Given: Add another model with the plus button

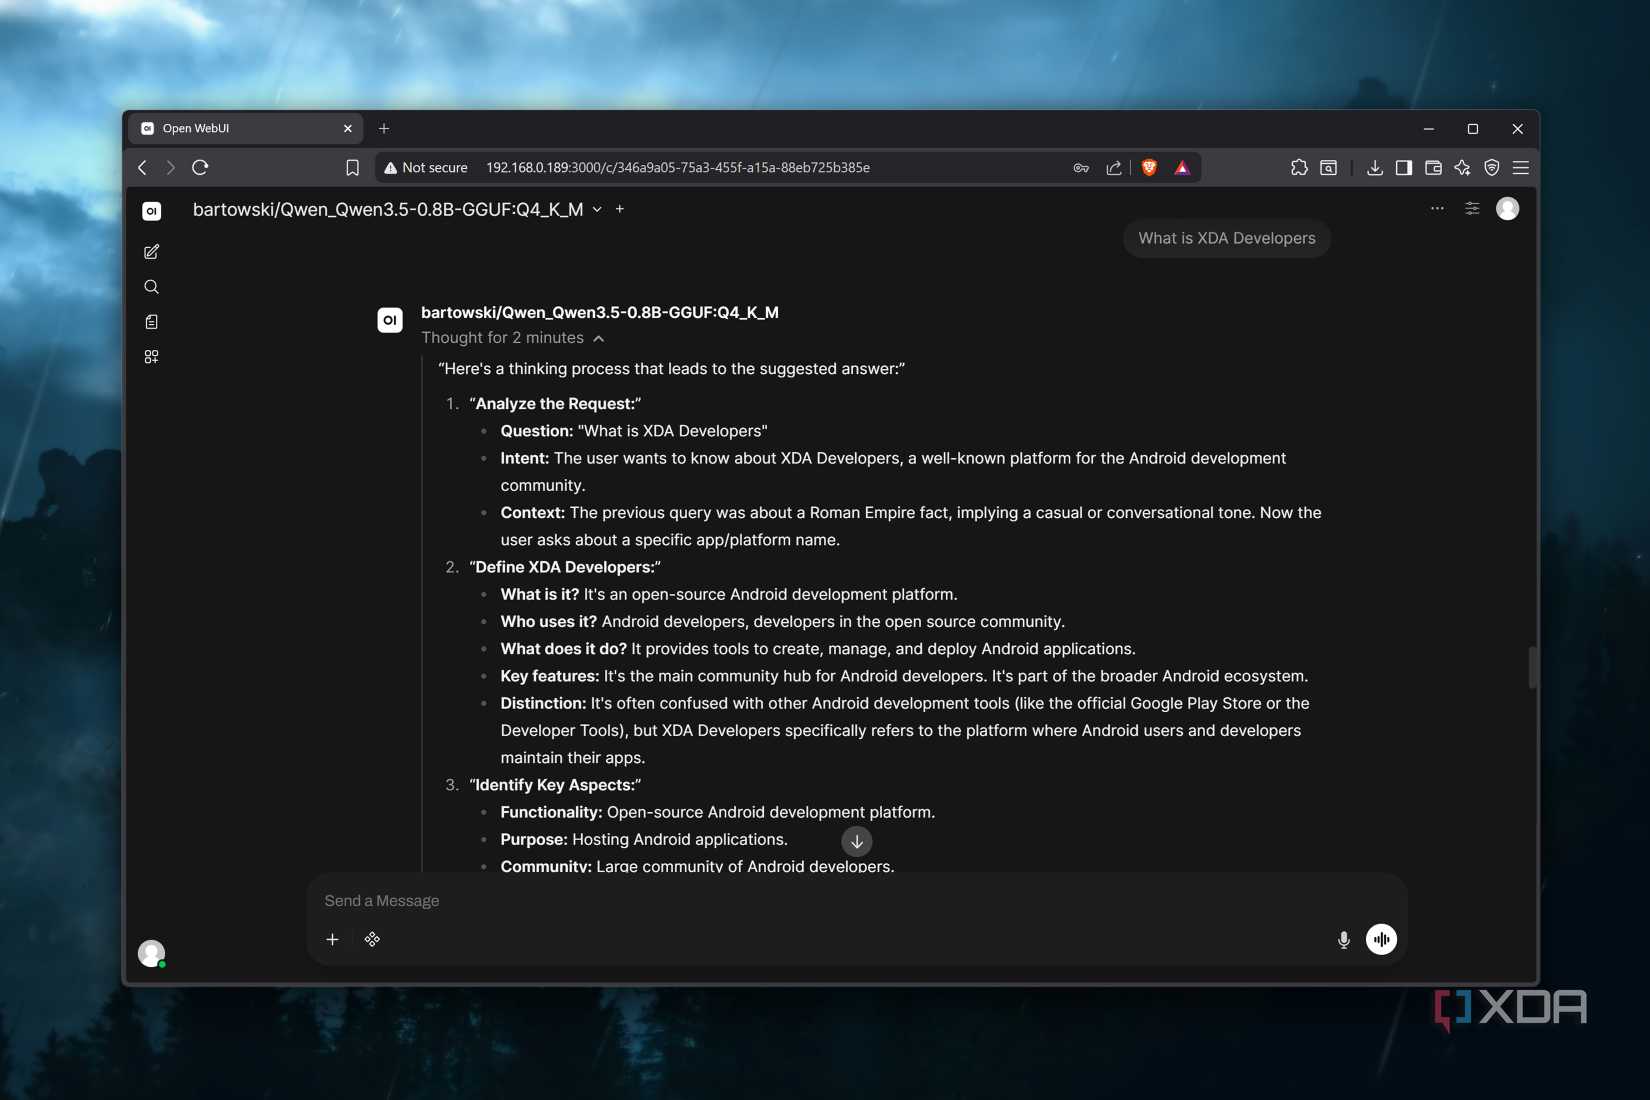Looking at the screenshot, I should (620, 209).
